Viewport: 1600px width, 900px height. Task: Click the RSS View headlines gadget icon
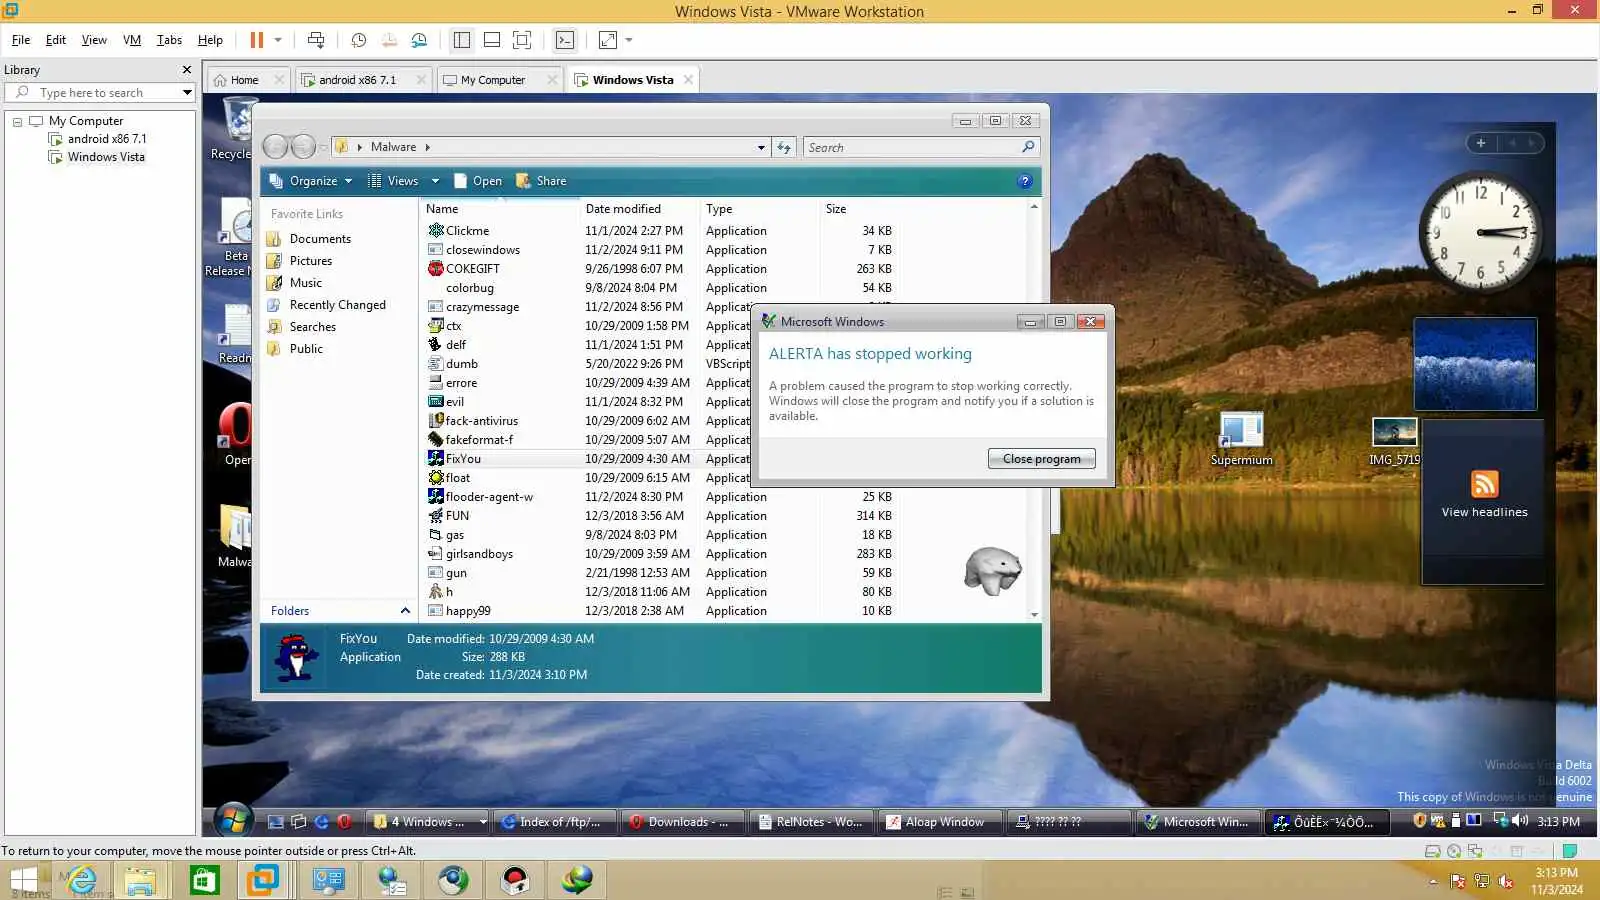pyautogui.click(x=1485, y=484)
